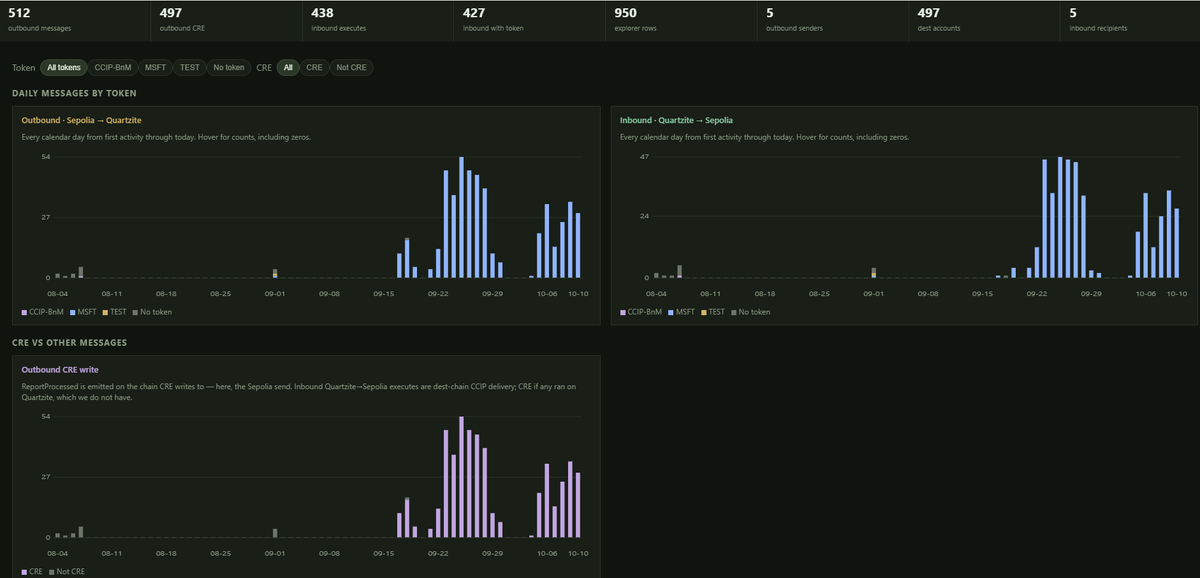Click the 497 dest accounts stat

tap(984, 20)
